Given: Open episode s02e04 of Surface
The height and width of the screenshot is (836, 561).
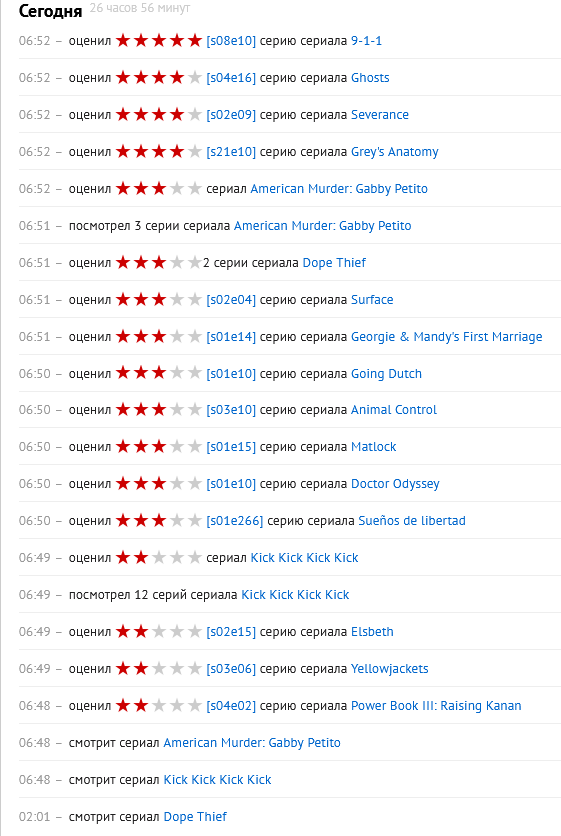Looking at the screenshot, I should coord(231,300).
